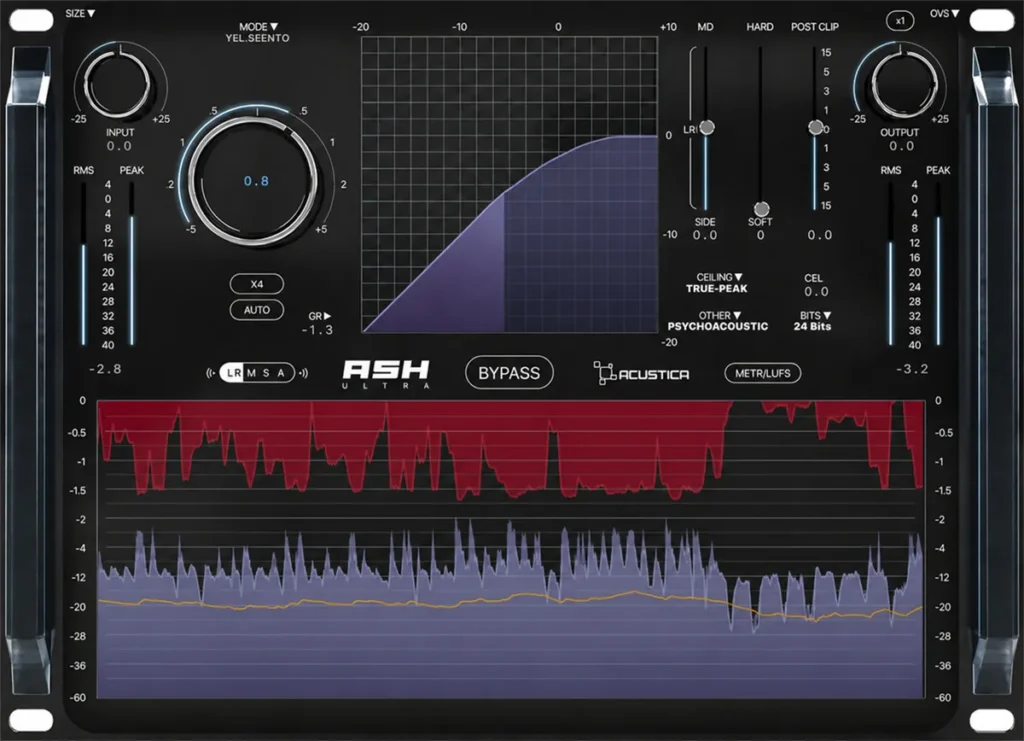Click the INPUT gain knob
This screenshot has width=1024, height=741.
(x=119, y=84)
